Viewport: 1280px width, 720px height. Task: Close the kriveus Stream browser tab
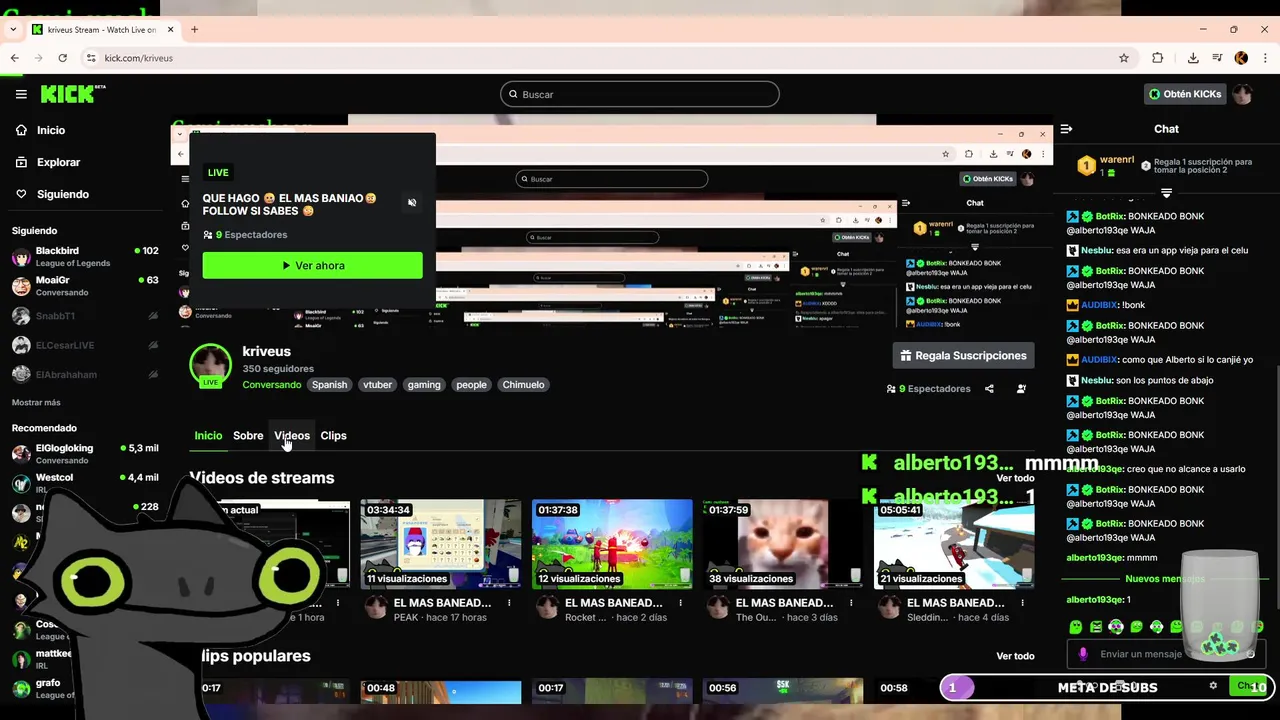171,29
